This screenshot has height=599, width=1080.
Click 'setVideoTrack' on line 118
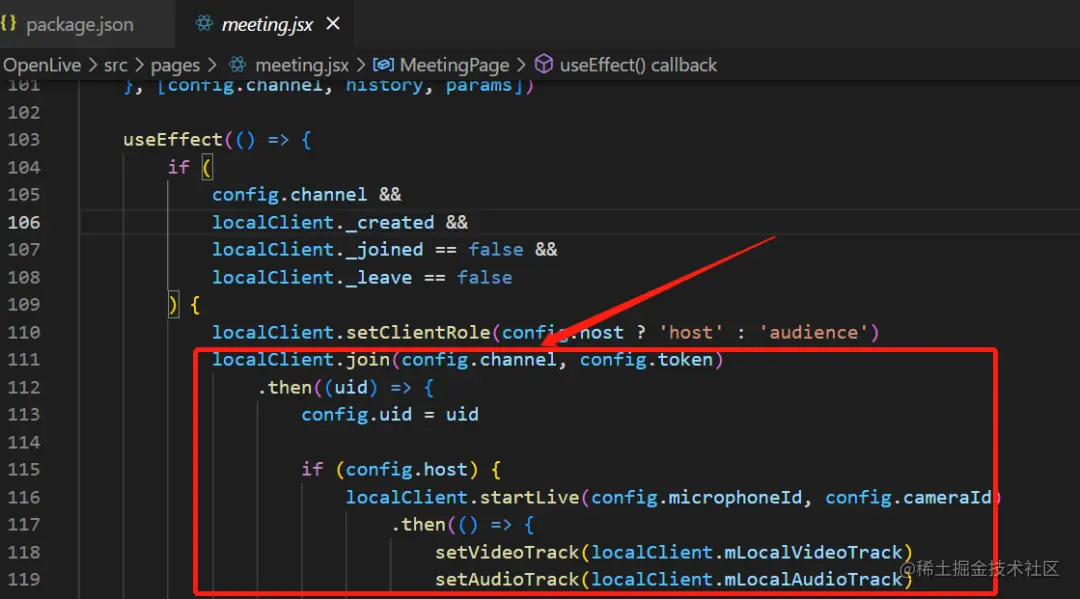click(507, 552)
